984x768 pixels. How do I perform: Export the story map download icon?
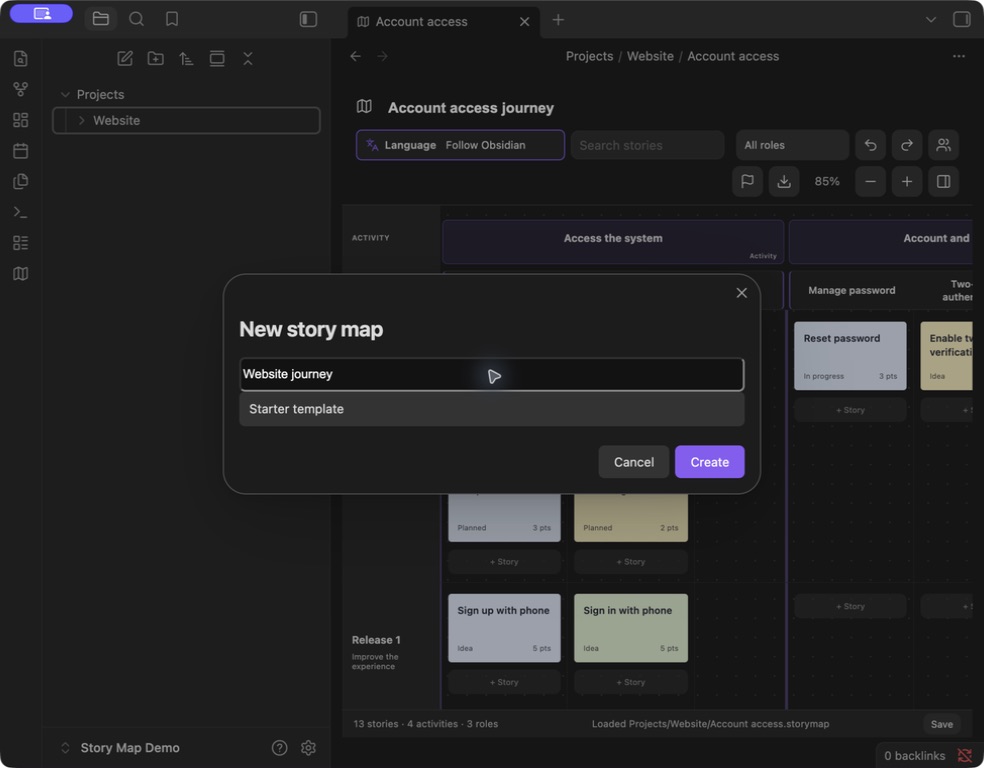pyautogui.click(x=784, y=181)
